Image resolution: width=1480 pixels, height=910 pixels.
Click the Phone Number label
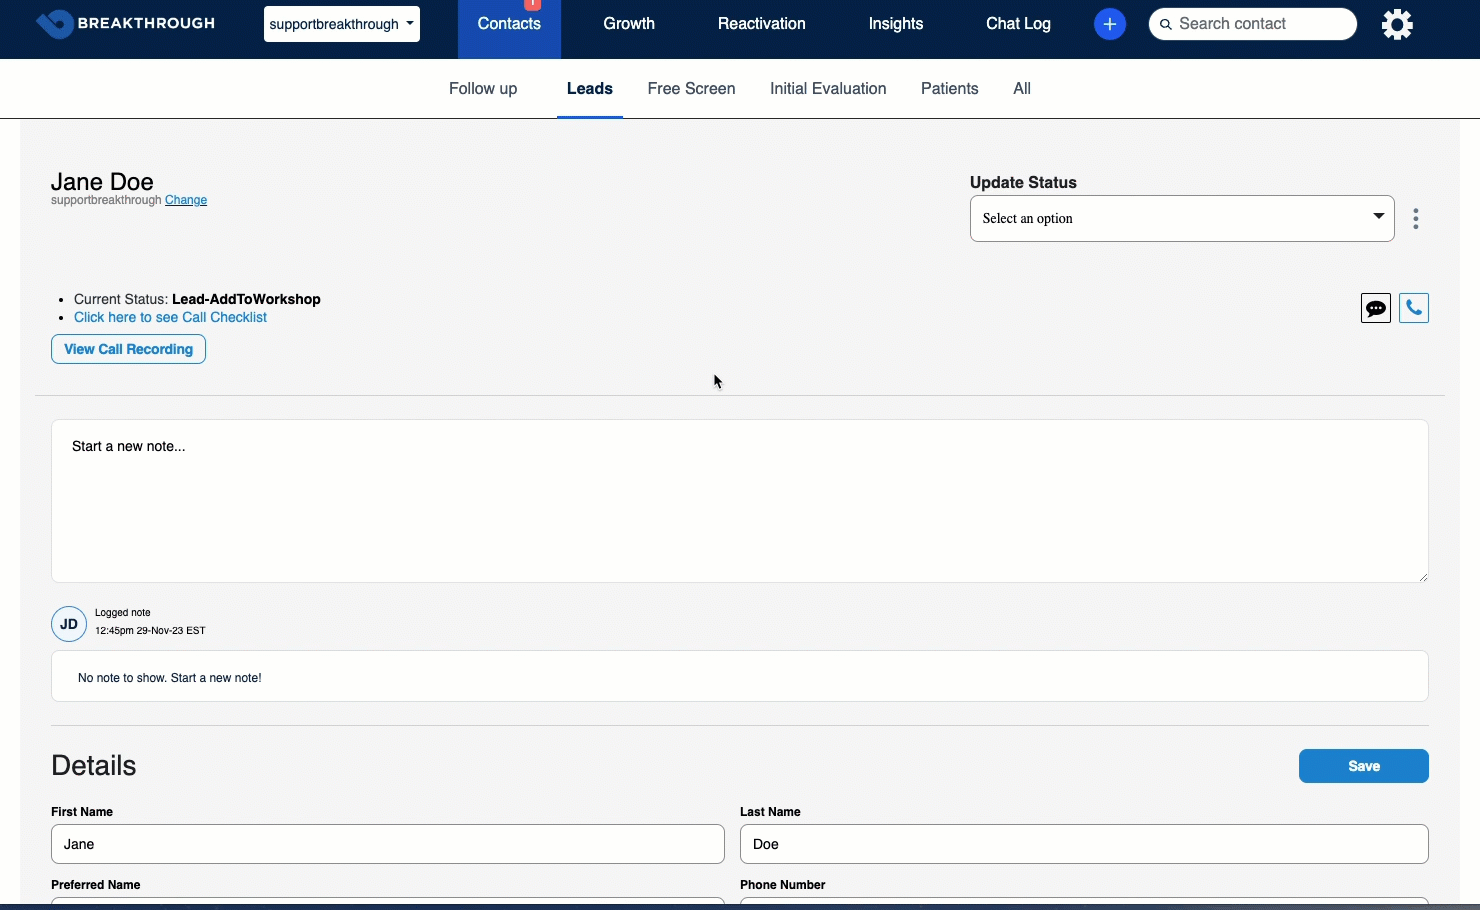[x=783, y=885]
